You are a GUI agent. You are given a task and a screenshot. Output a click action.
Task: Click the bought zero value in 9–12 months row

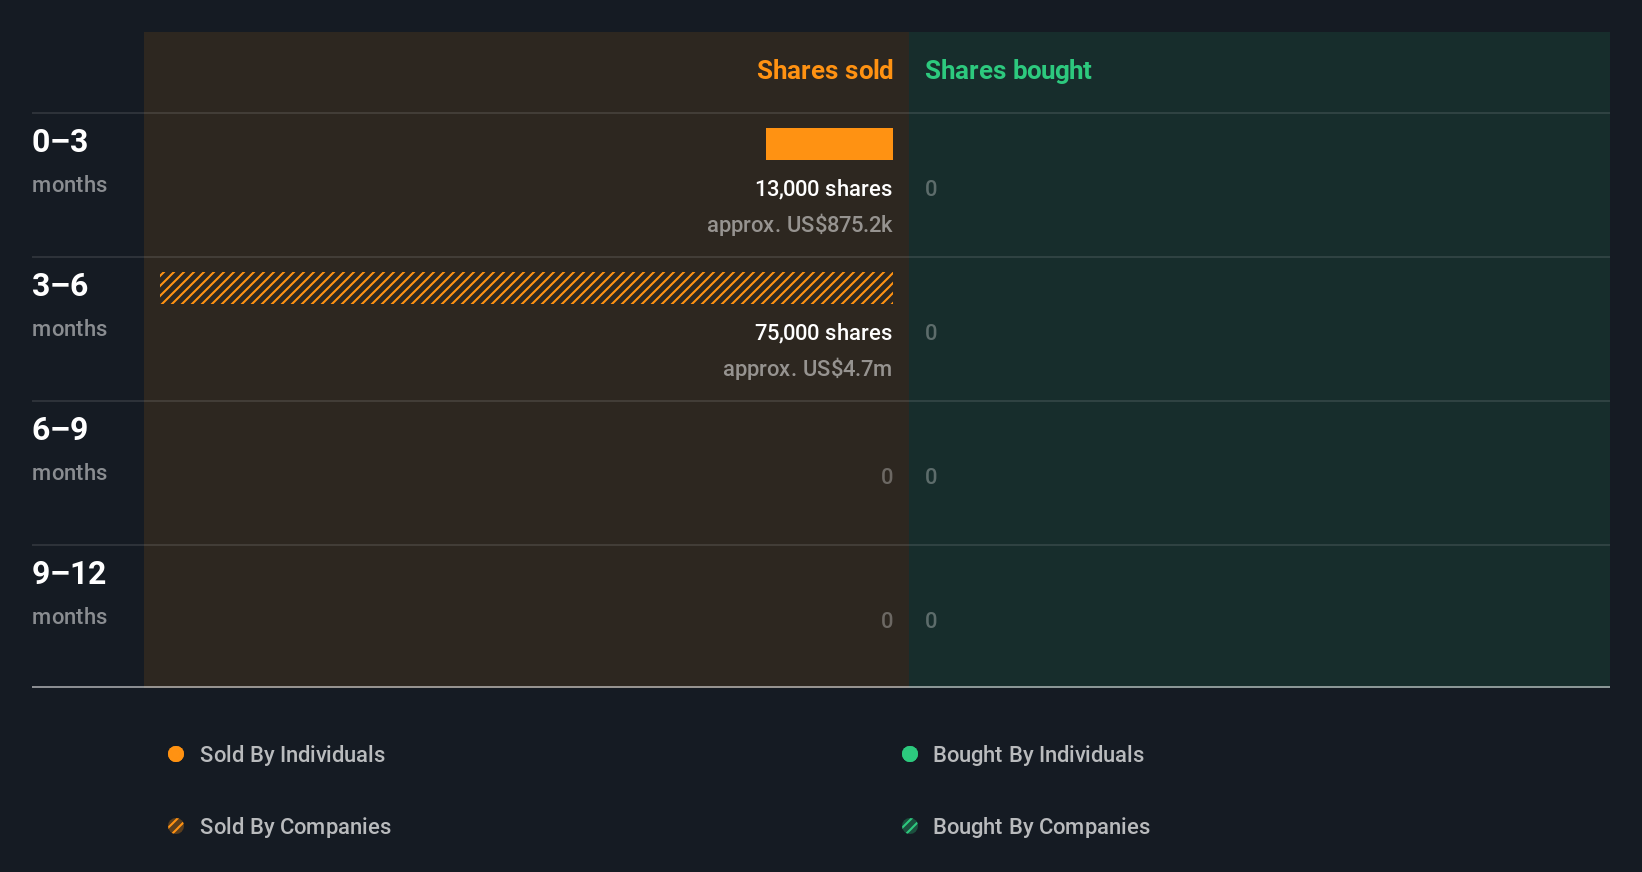[x=931, y=620]
